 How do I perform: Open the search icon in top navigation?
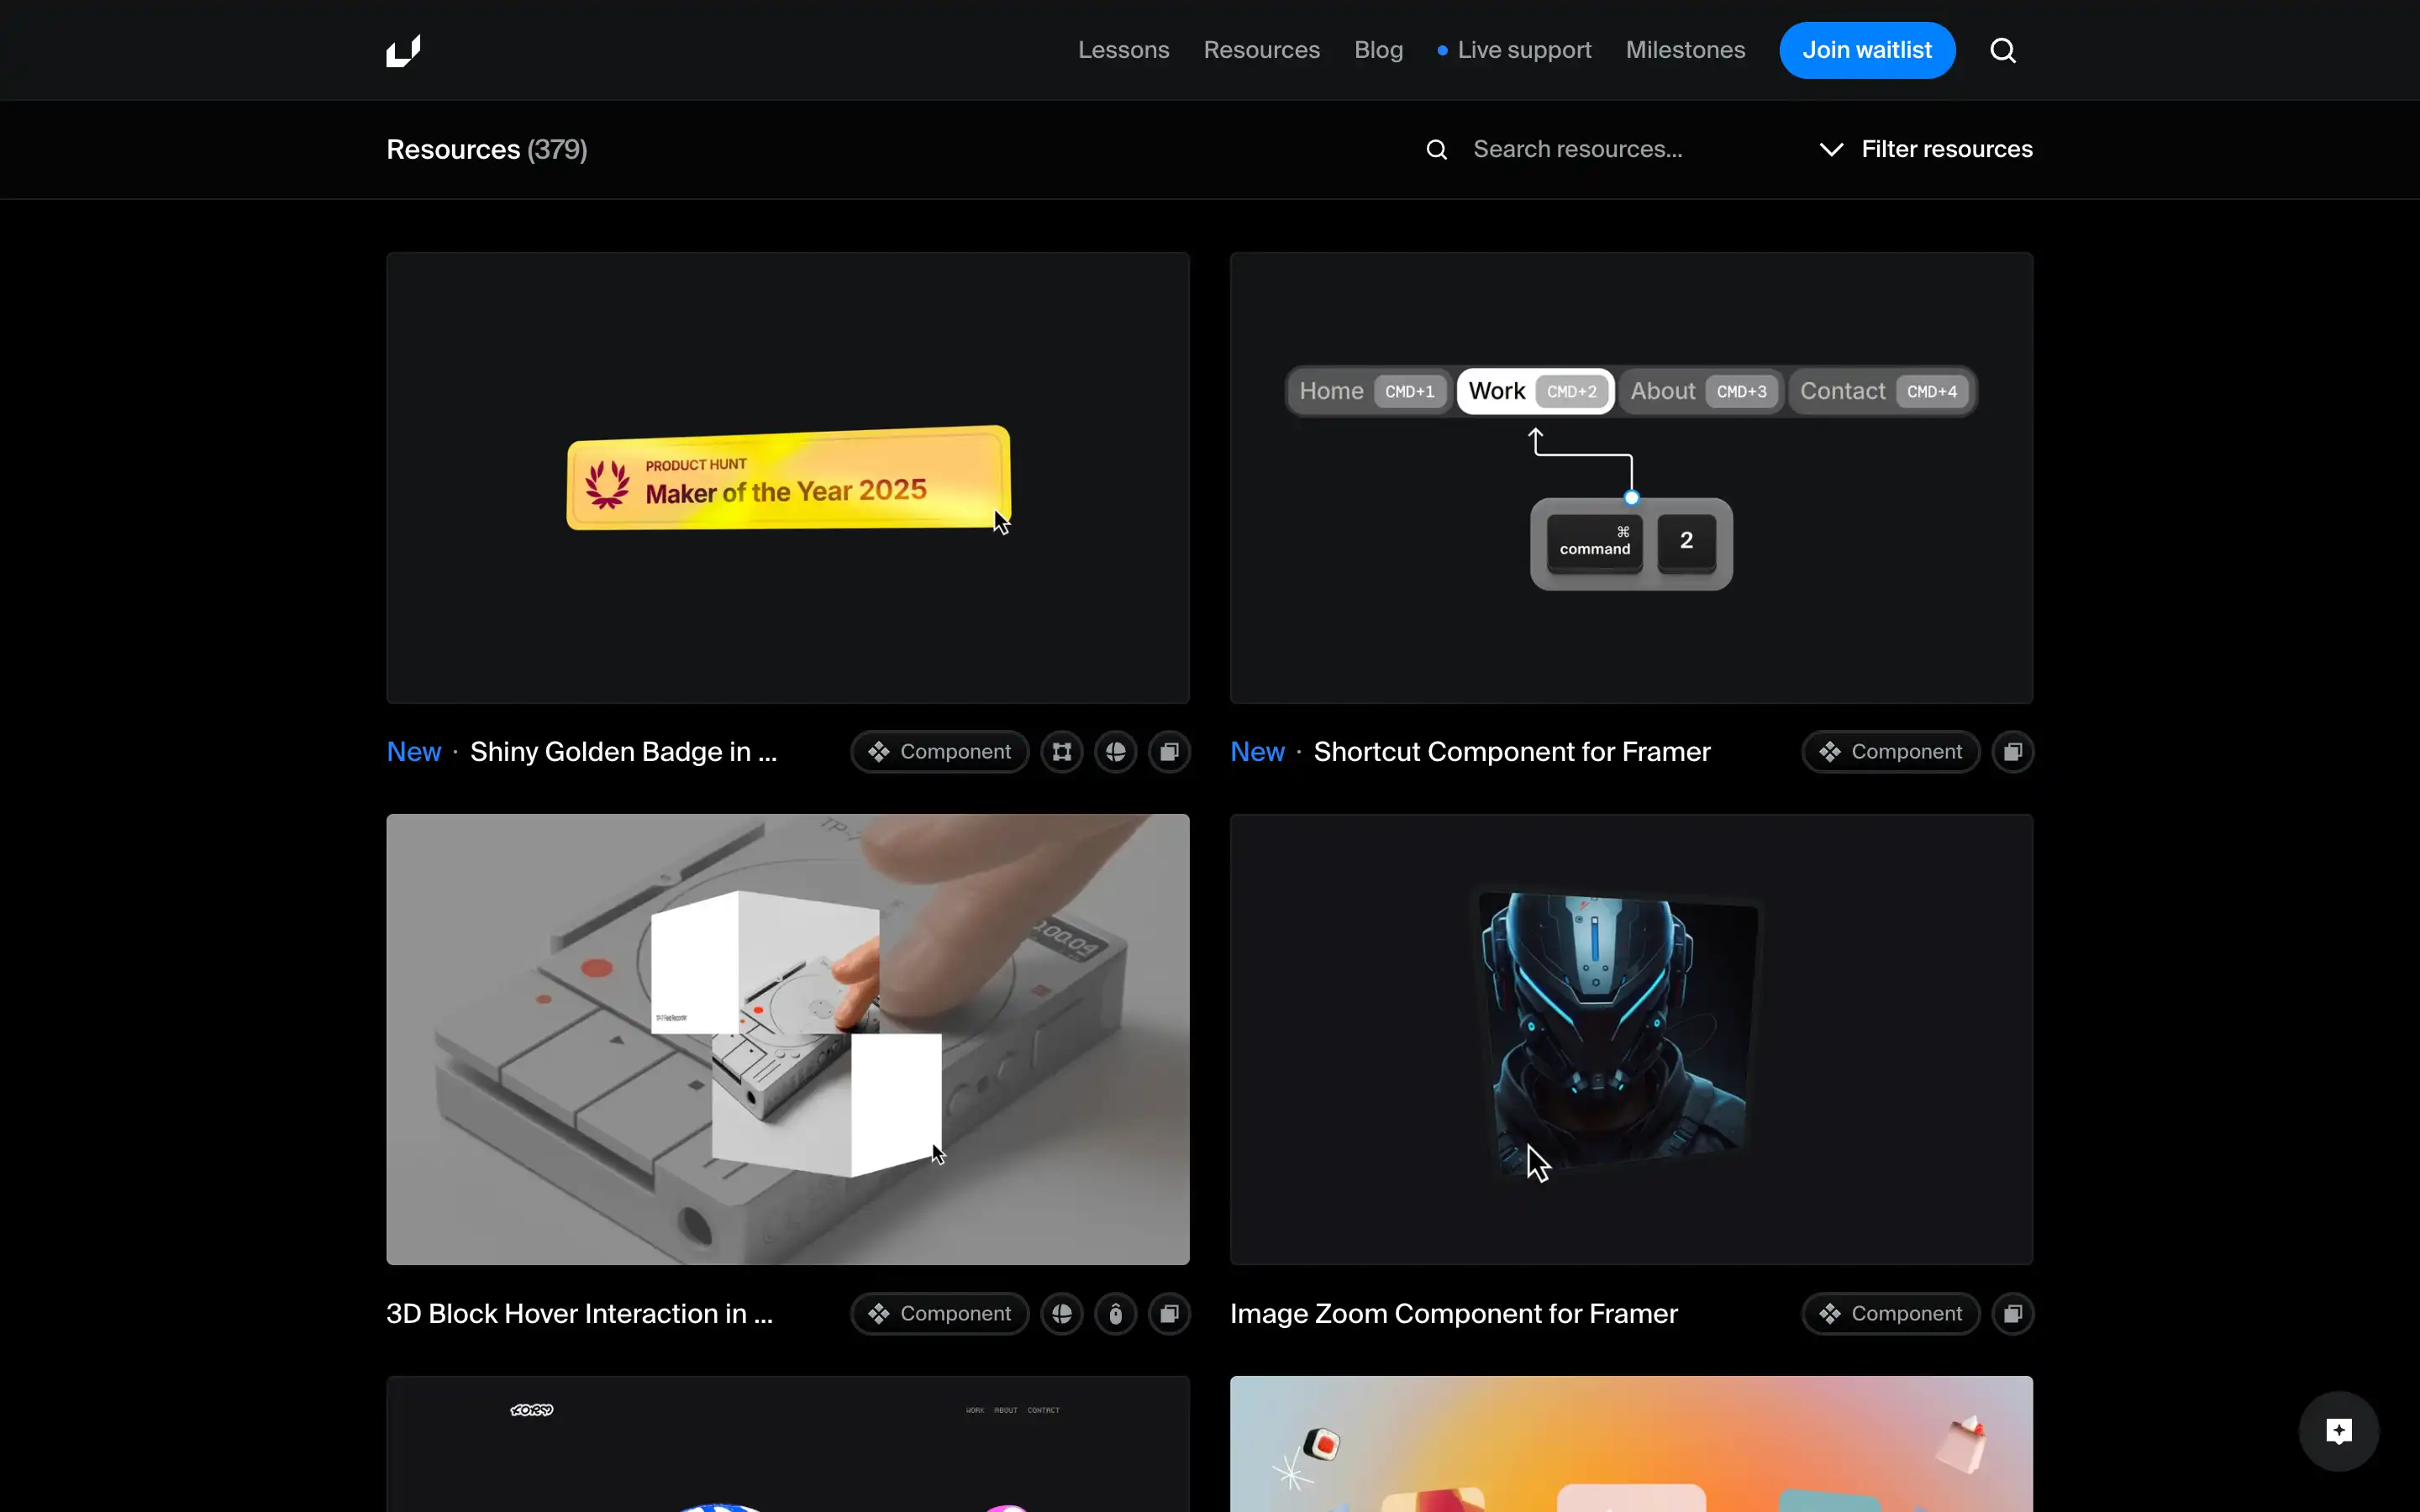(2003, 50)
